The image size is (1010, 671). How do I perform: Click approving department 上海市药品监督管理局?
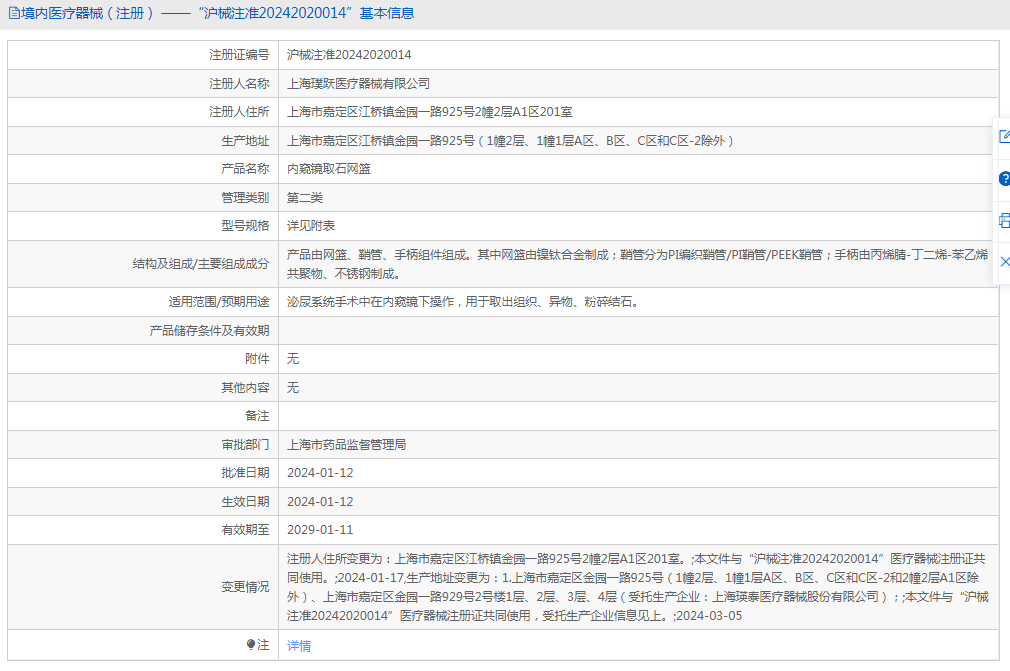[x=347, y=444]
